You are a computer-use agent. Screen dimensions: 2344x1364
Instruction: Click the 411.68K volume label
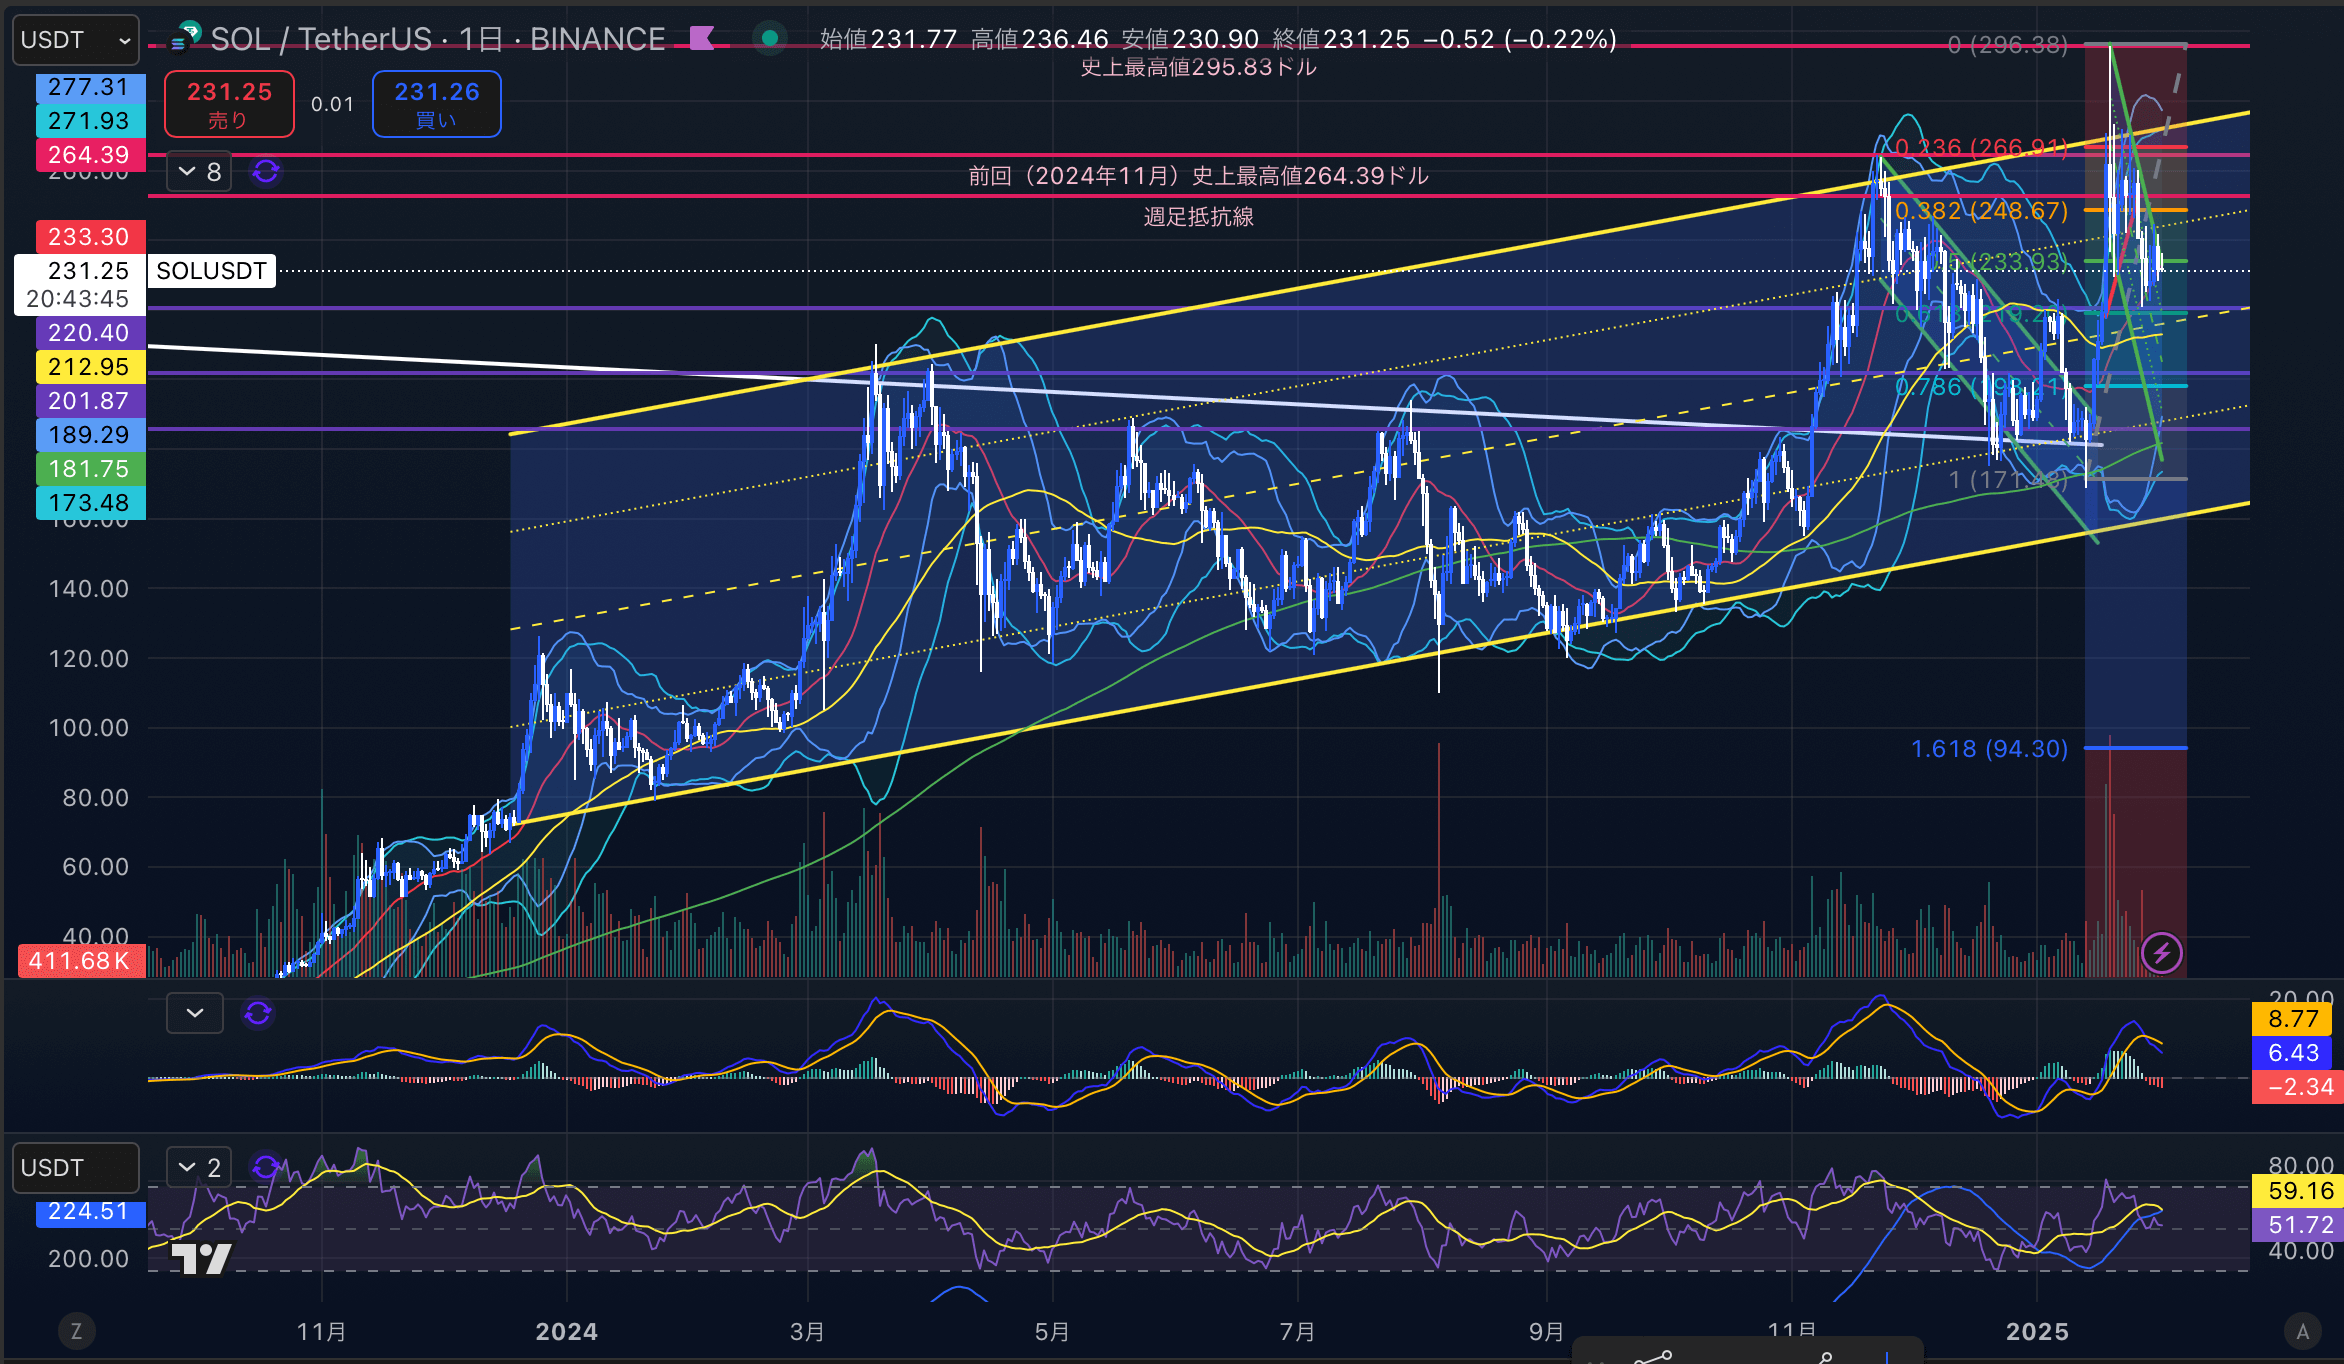pos(81,961)
